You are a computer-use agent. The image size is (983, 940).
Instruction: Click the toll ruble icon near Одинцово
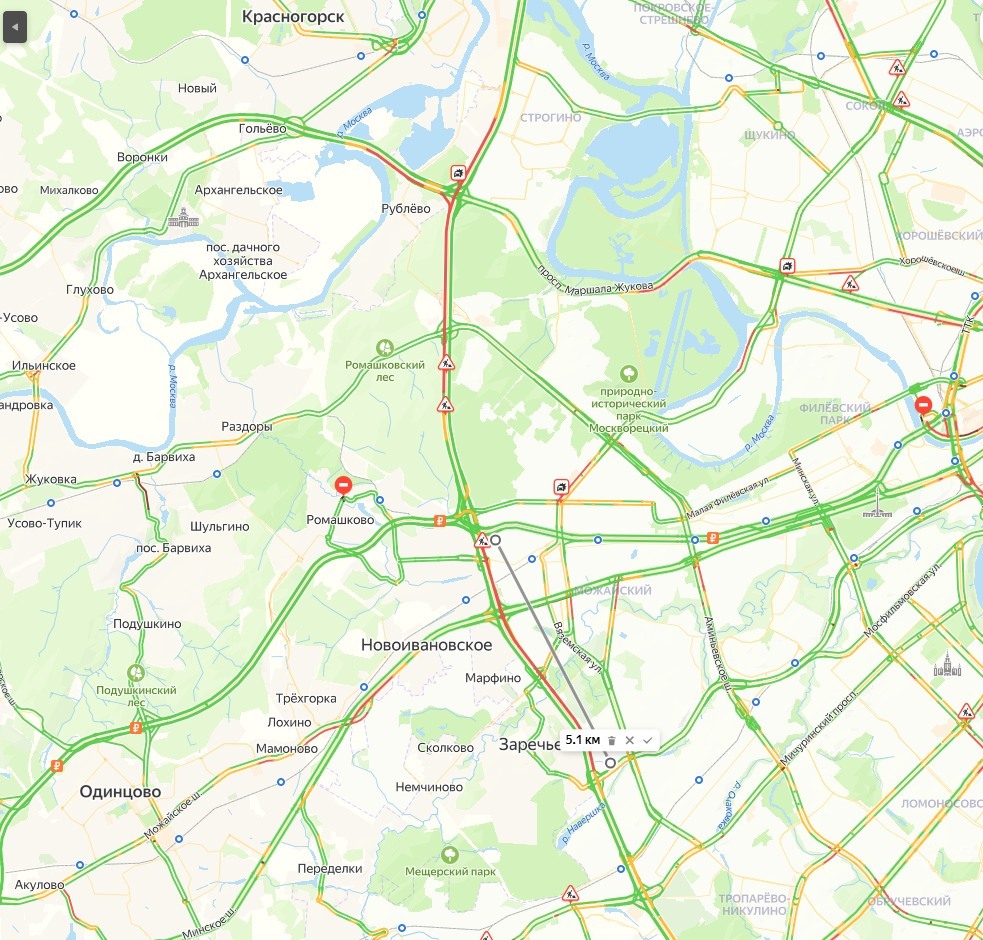(x=57, y=766)
